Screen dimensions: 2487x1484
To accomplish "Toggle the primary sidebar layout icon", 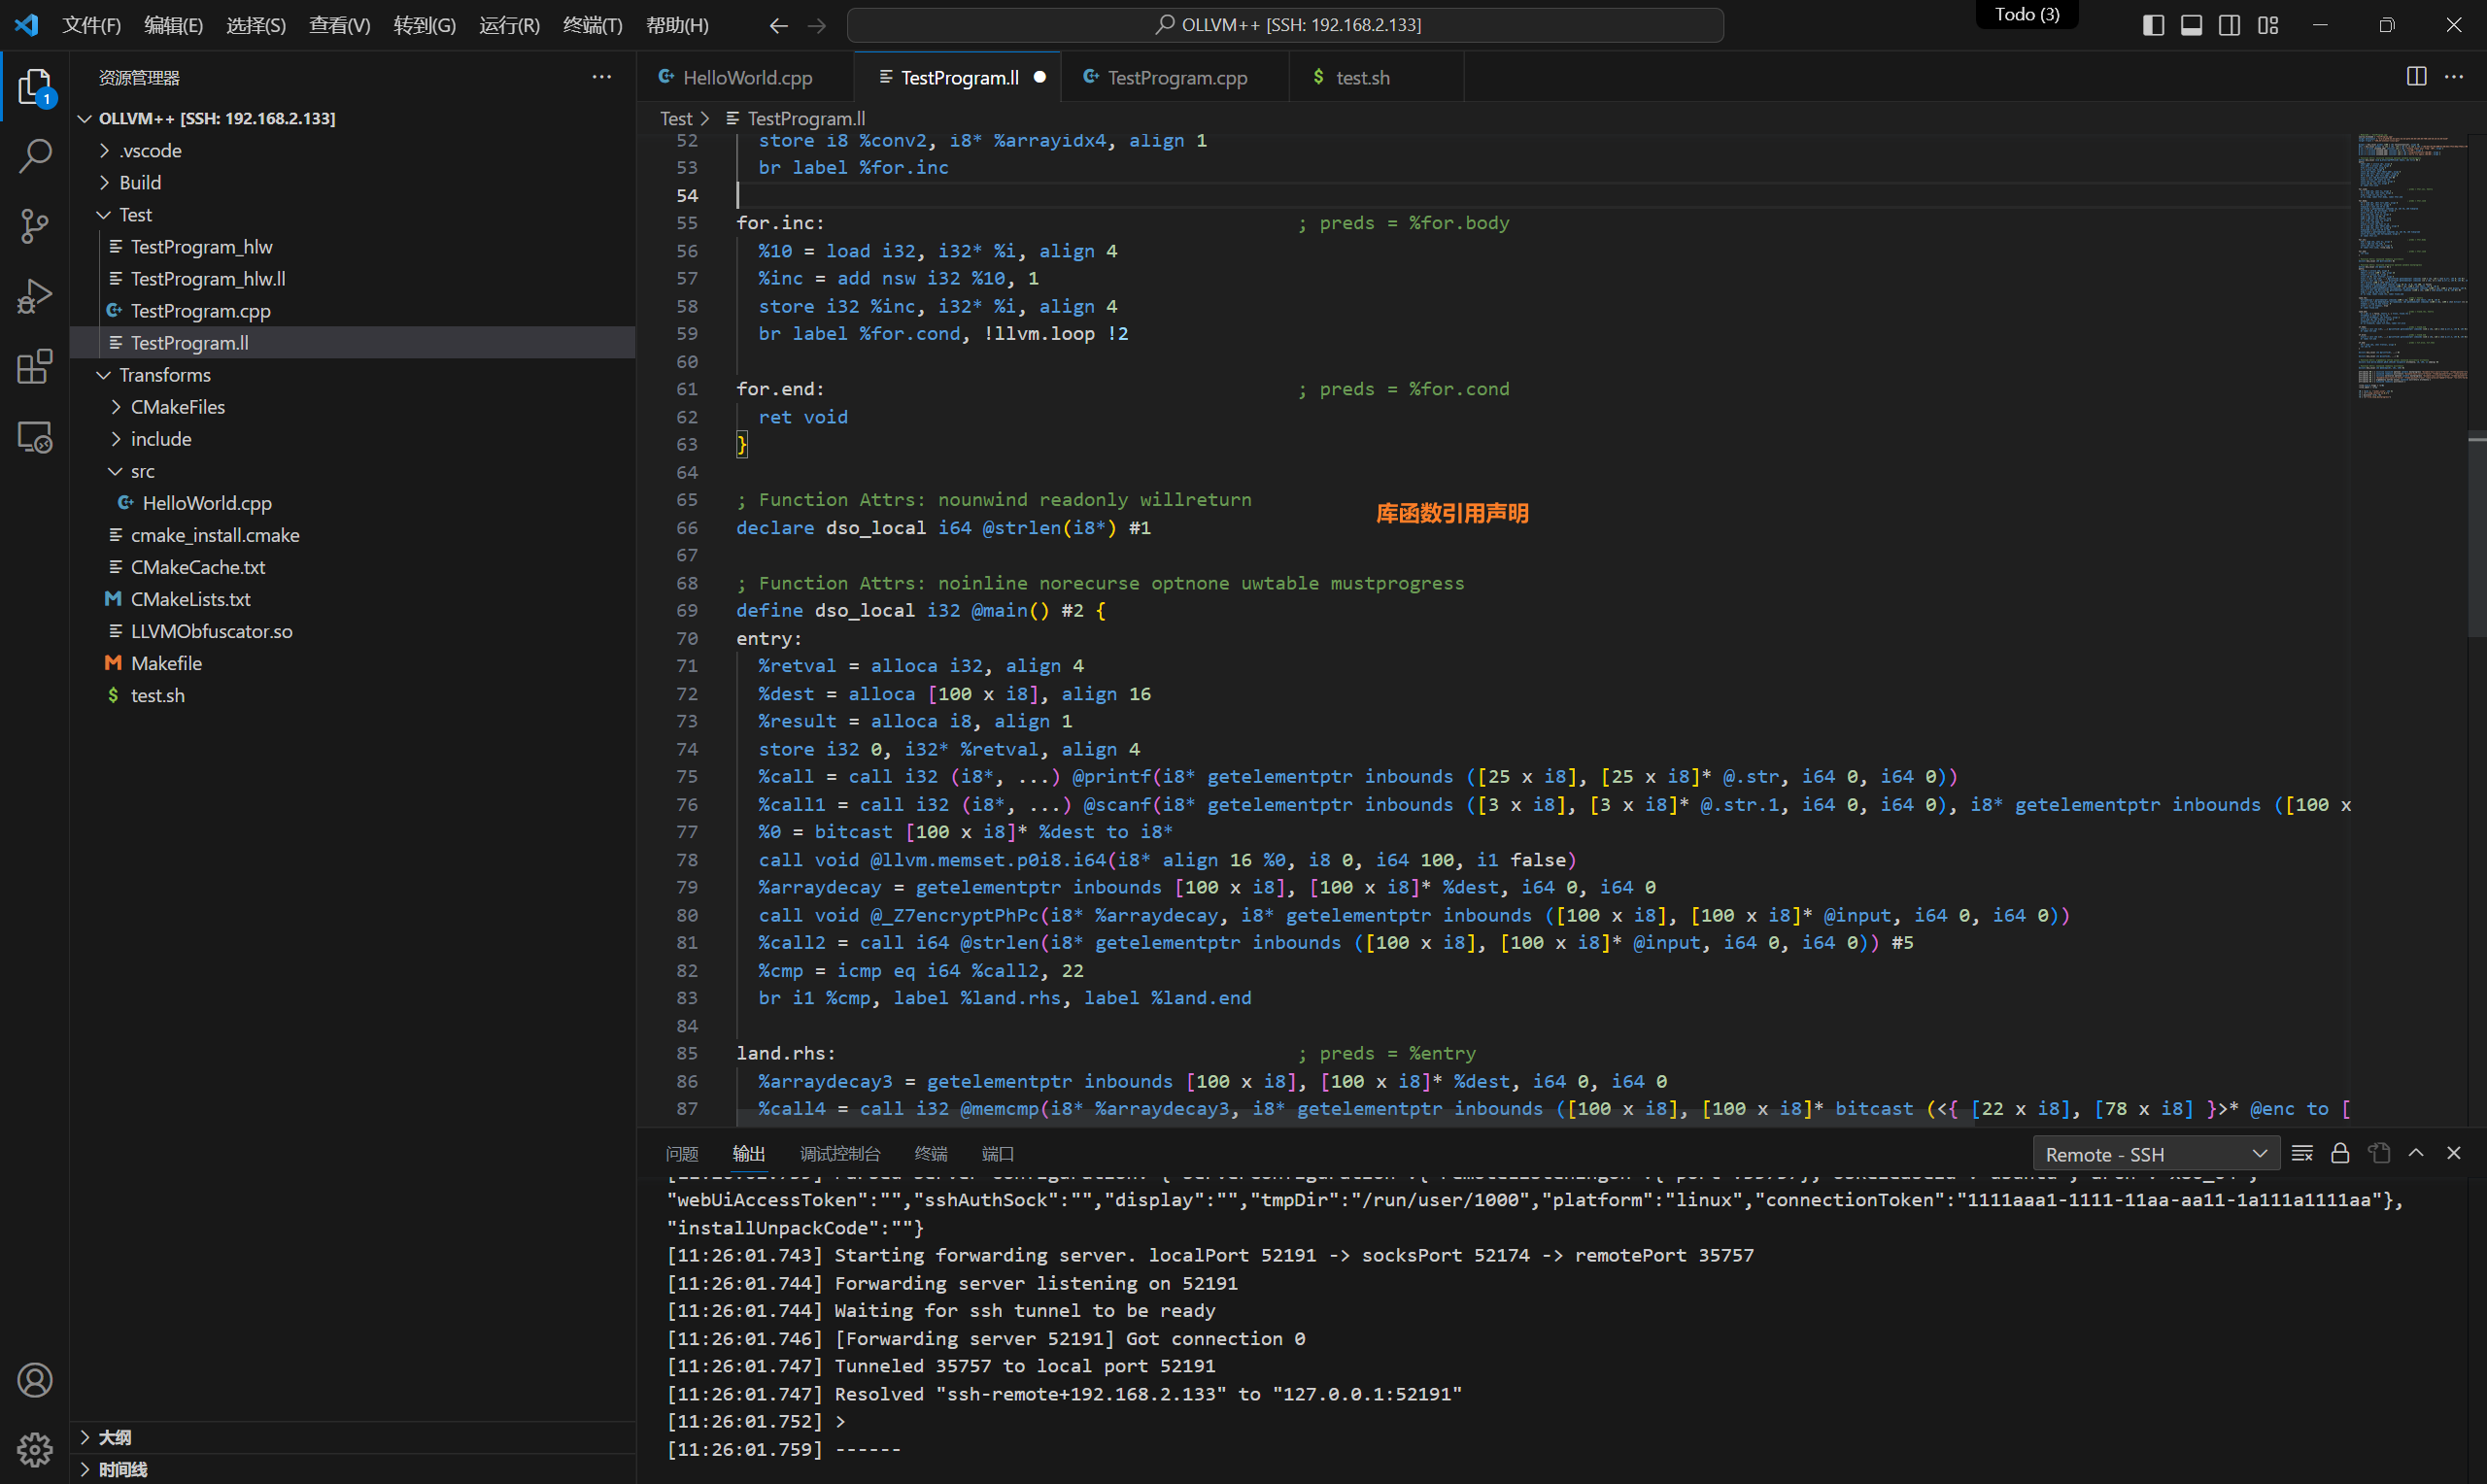I will click(2154, 25).
